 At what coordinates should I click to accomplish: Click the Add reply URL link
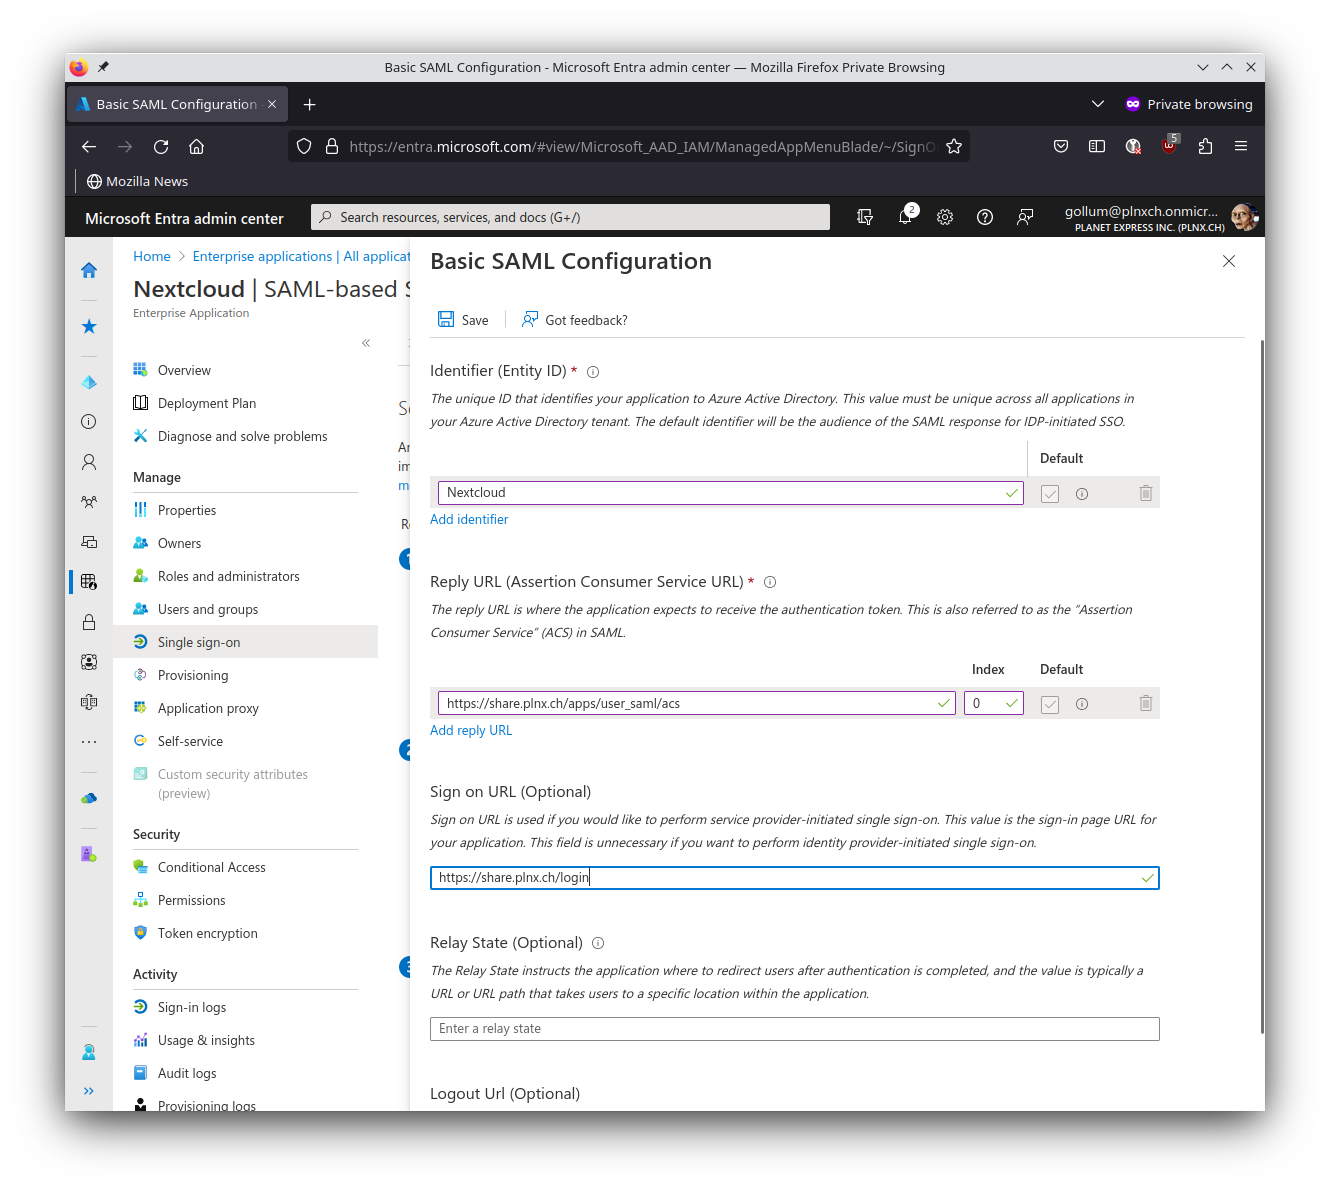tap(471, 730)
